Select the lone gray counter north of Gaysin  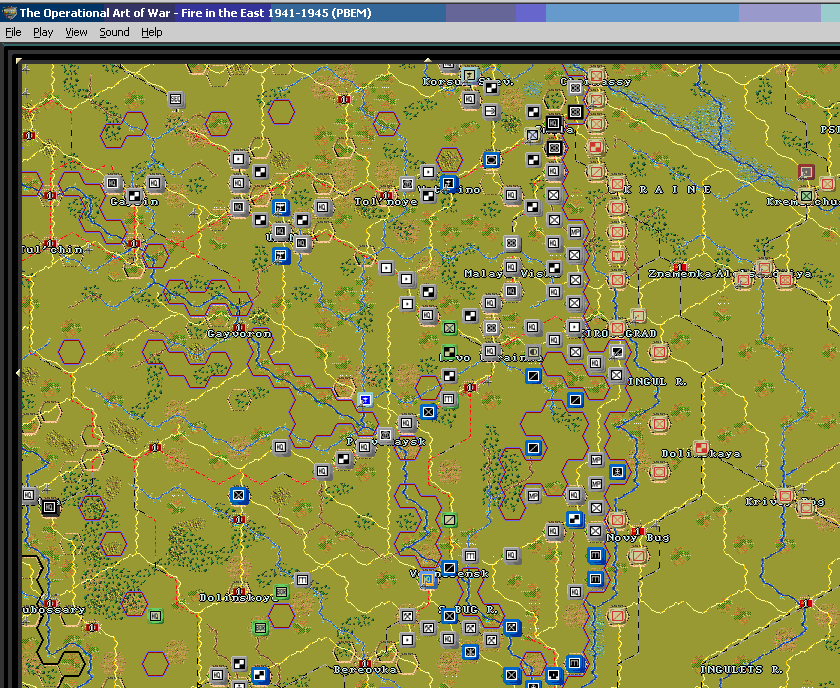tap(175, 99)
